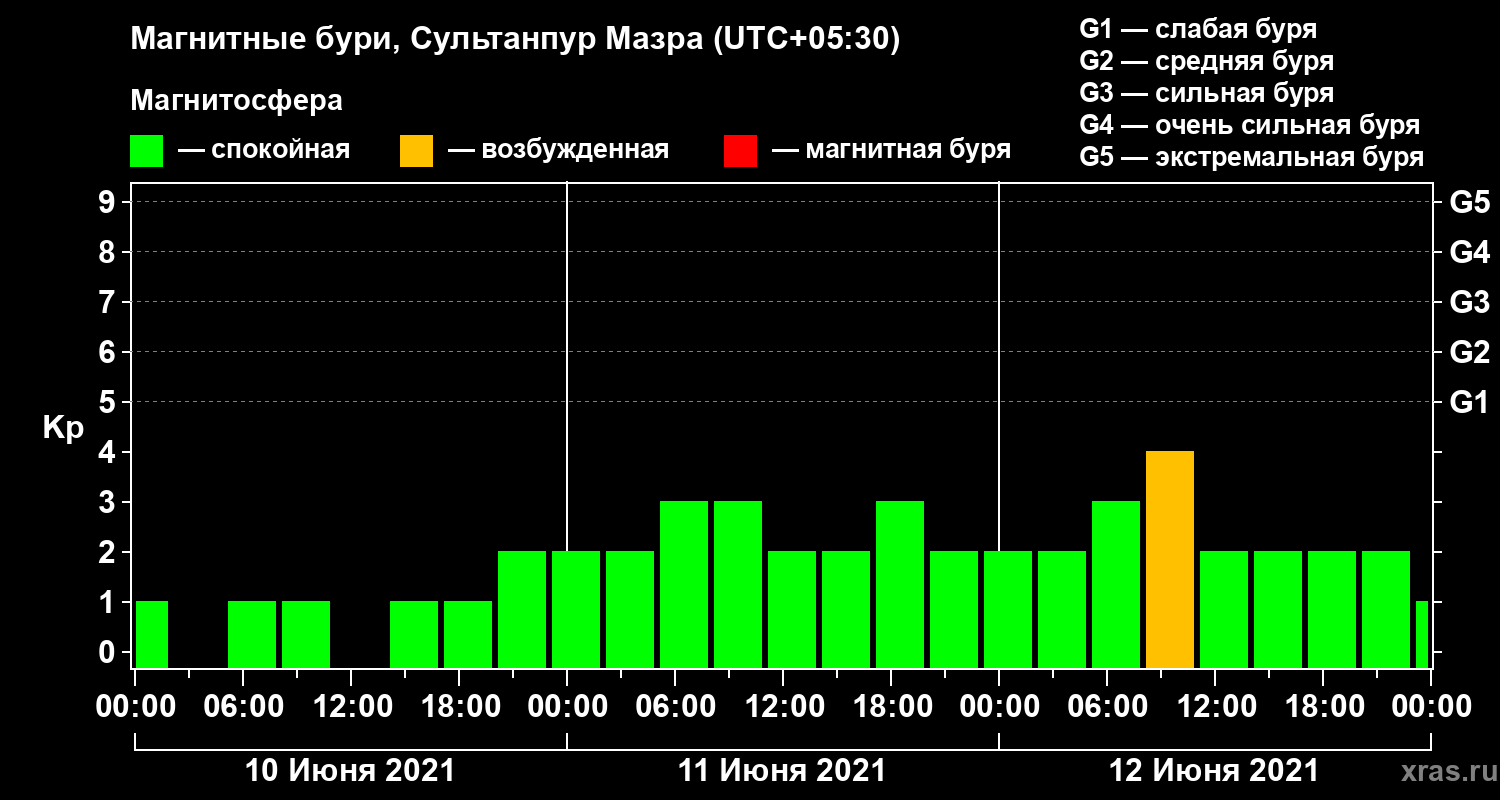1500x800 pixels.
Task: Click the '12 Июня 2021' date label
Action: click(1214, 771)
